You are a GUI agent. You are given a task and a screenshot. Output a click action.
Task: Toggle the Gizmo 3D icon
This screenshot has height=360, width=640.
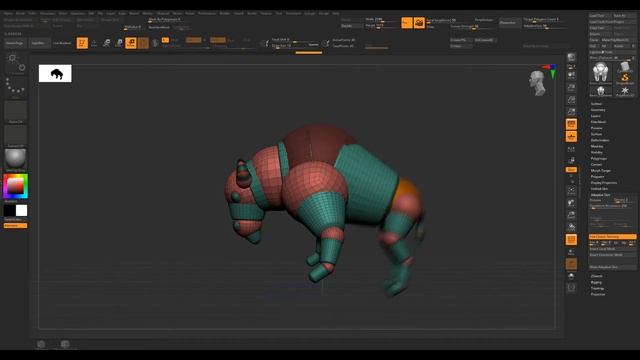click(x=143, y=43)
